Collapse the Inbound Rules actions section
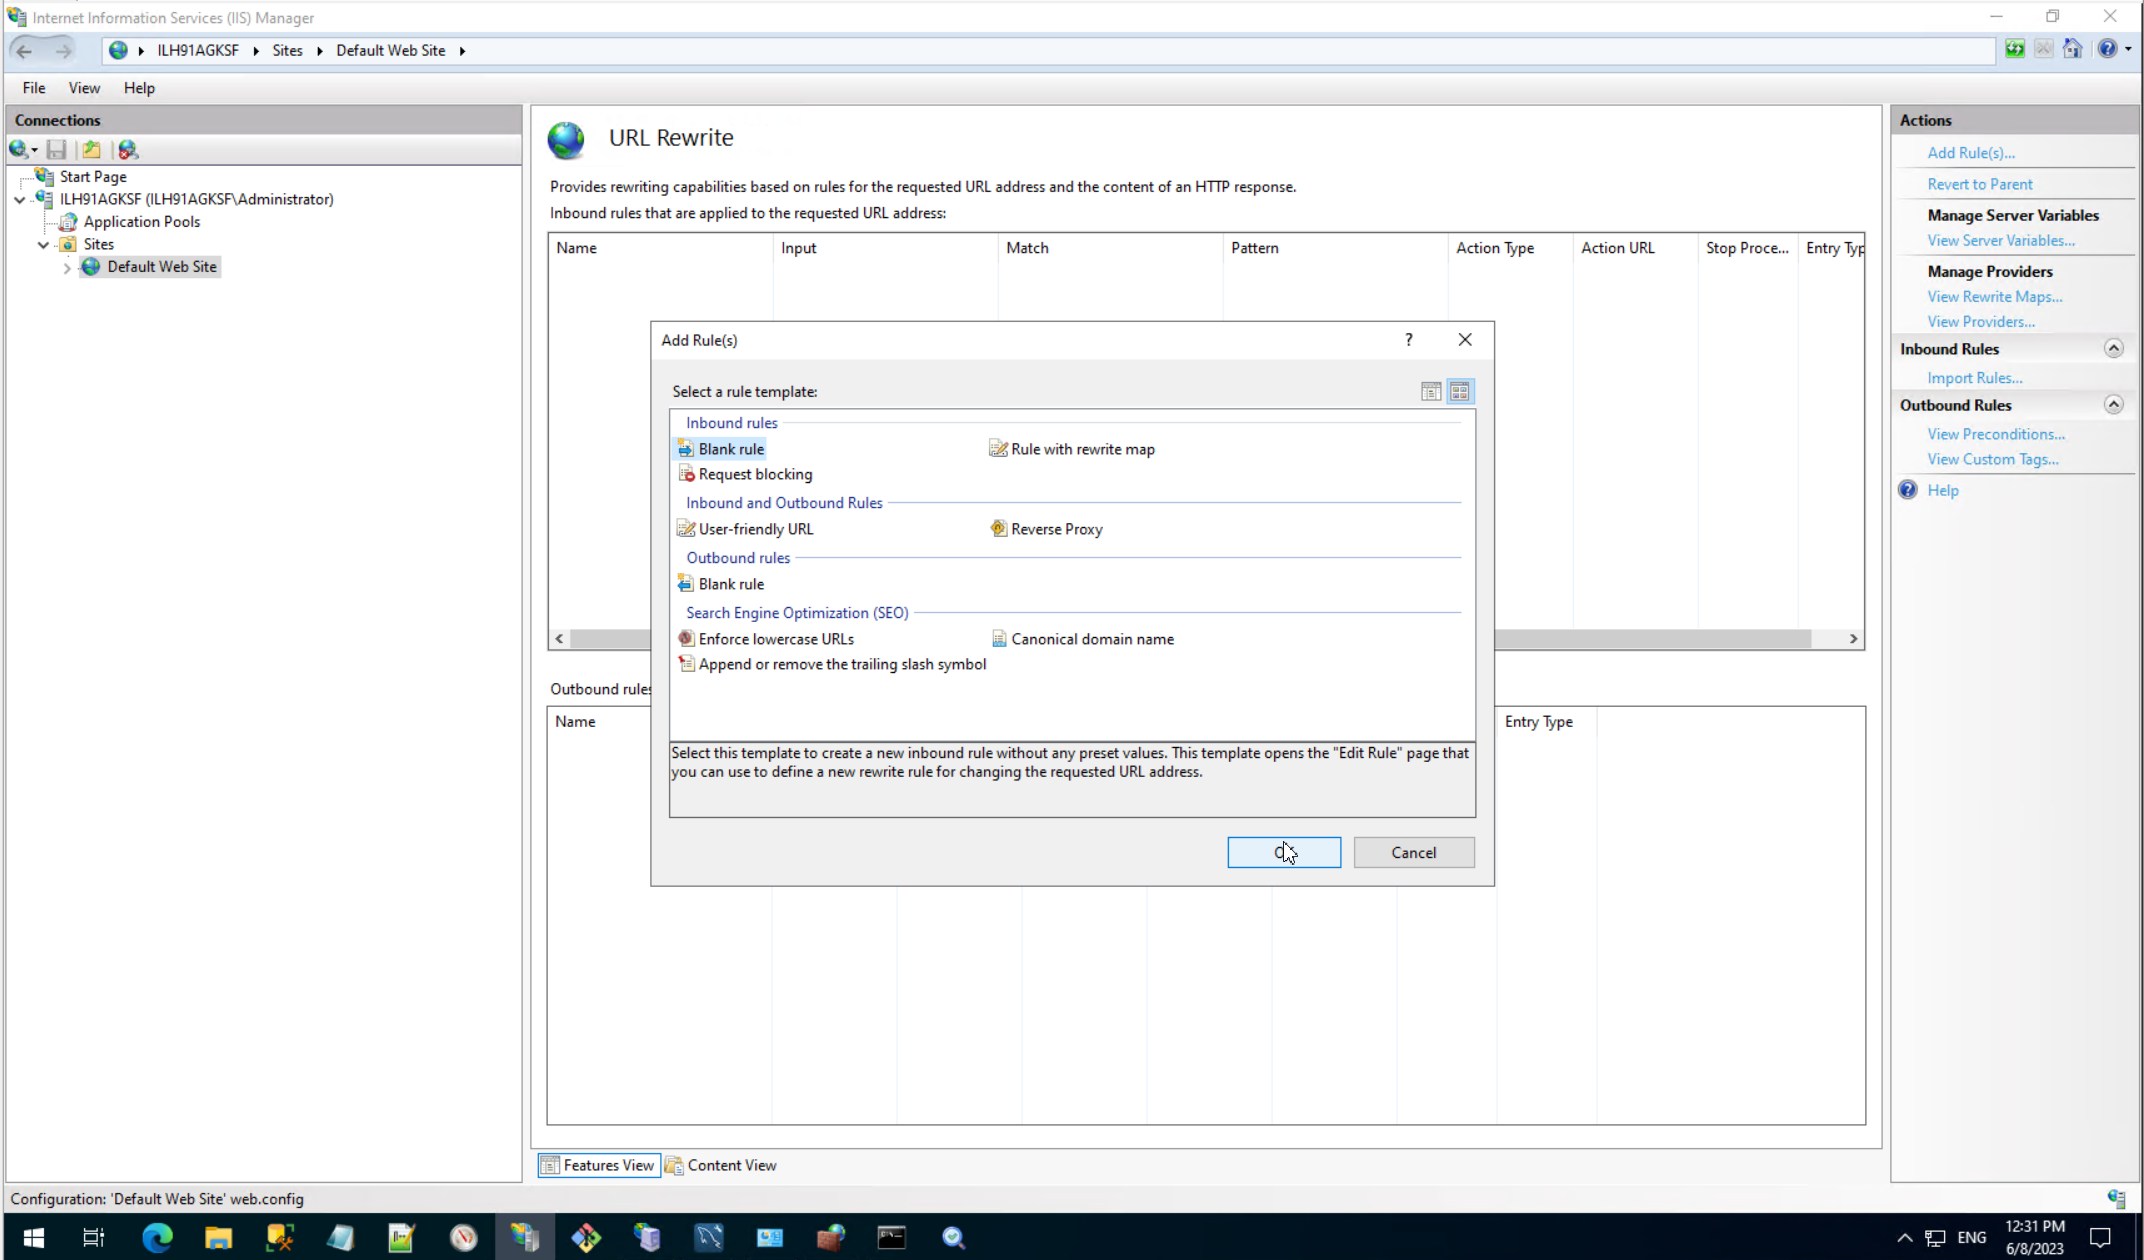The width and height of the screenshot is (2144, 1260). click(x=2112, y=349)
